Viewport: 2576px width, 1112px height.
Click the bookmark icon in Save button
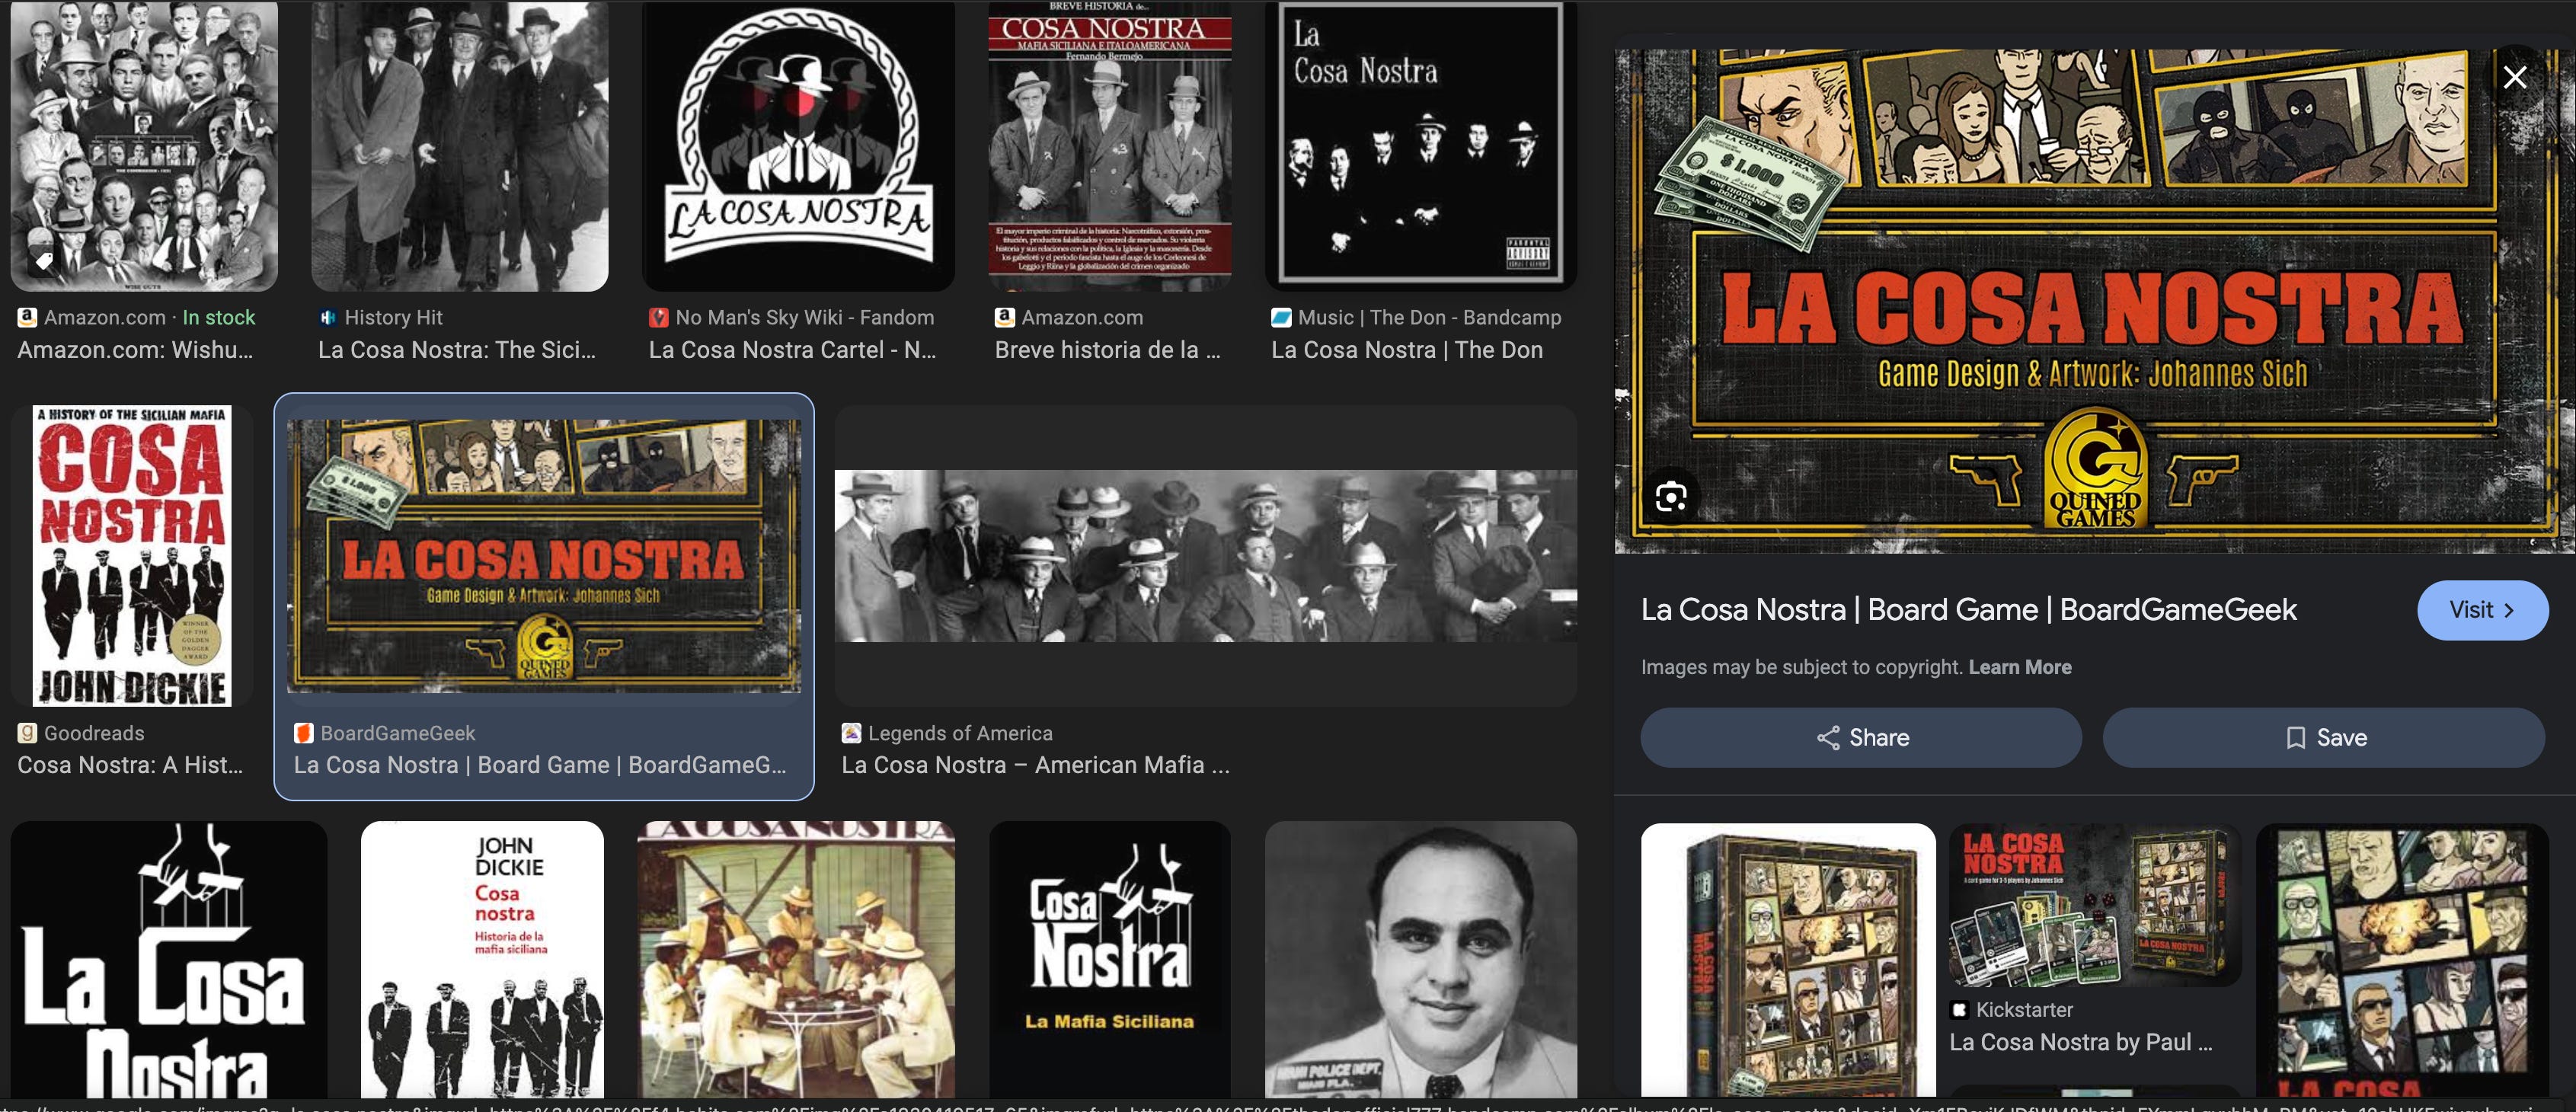point(2296,738)
